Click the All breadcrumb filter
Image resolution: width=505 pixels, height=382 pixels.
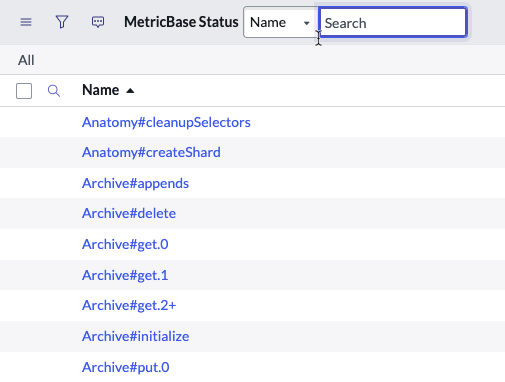point(26,60)
